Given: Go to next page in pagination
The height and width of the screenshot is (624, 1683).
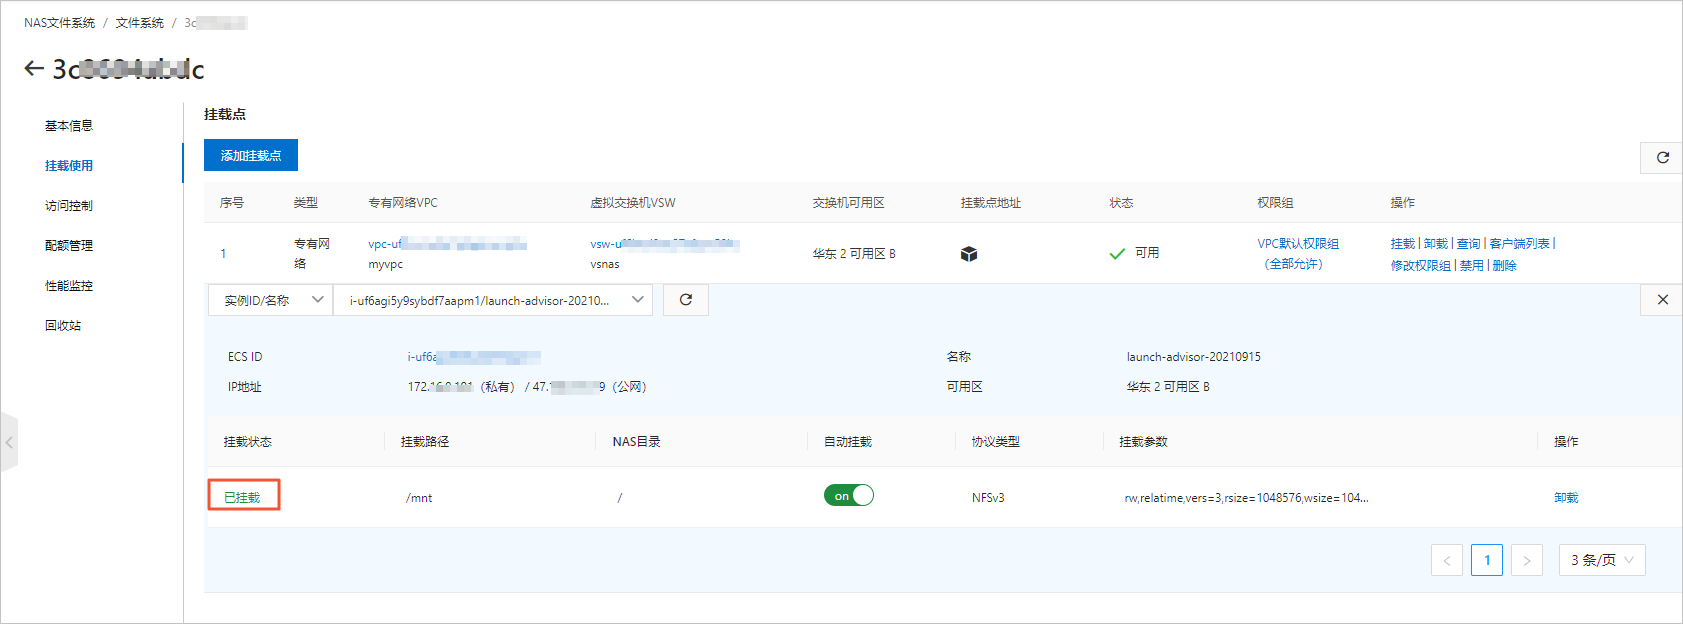Looking at the screenshot, I should coord(1527,560).
